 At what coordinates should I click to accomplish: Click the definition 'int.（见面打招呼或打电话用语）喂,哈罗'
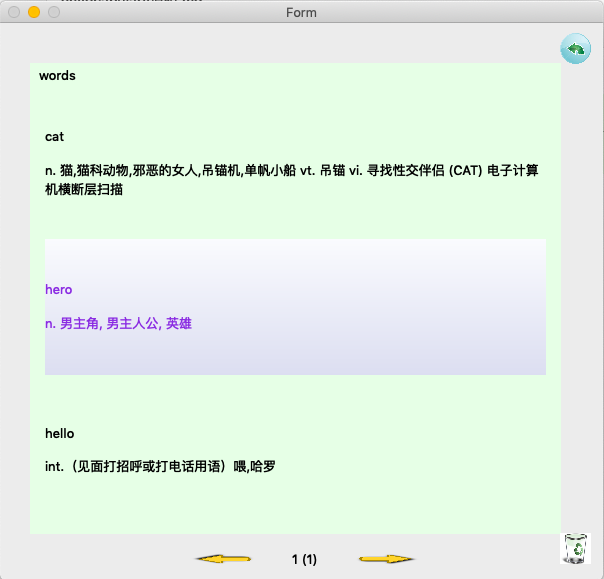point(160,467)
